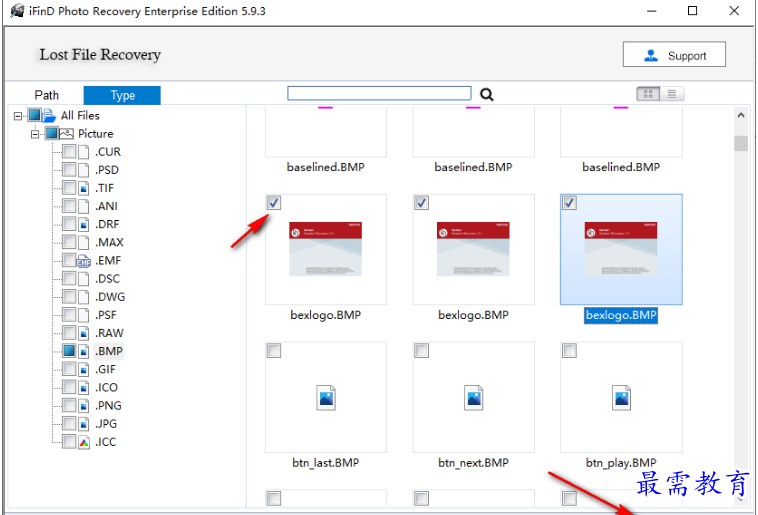Click the .CUR blank file icon

pyautogui.click(x=84, y=152)
